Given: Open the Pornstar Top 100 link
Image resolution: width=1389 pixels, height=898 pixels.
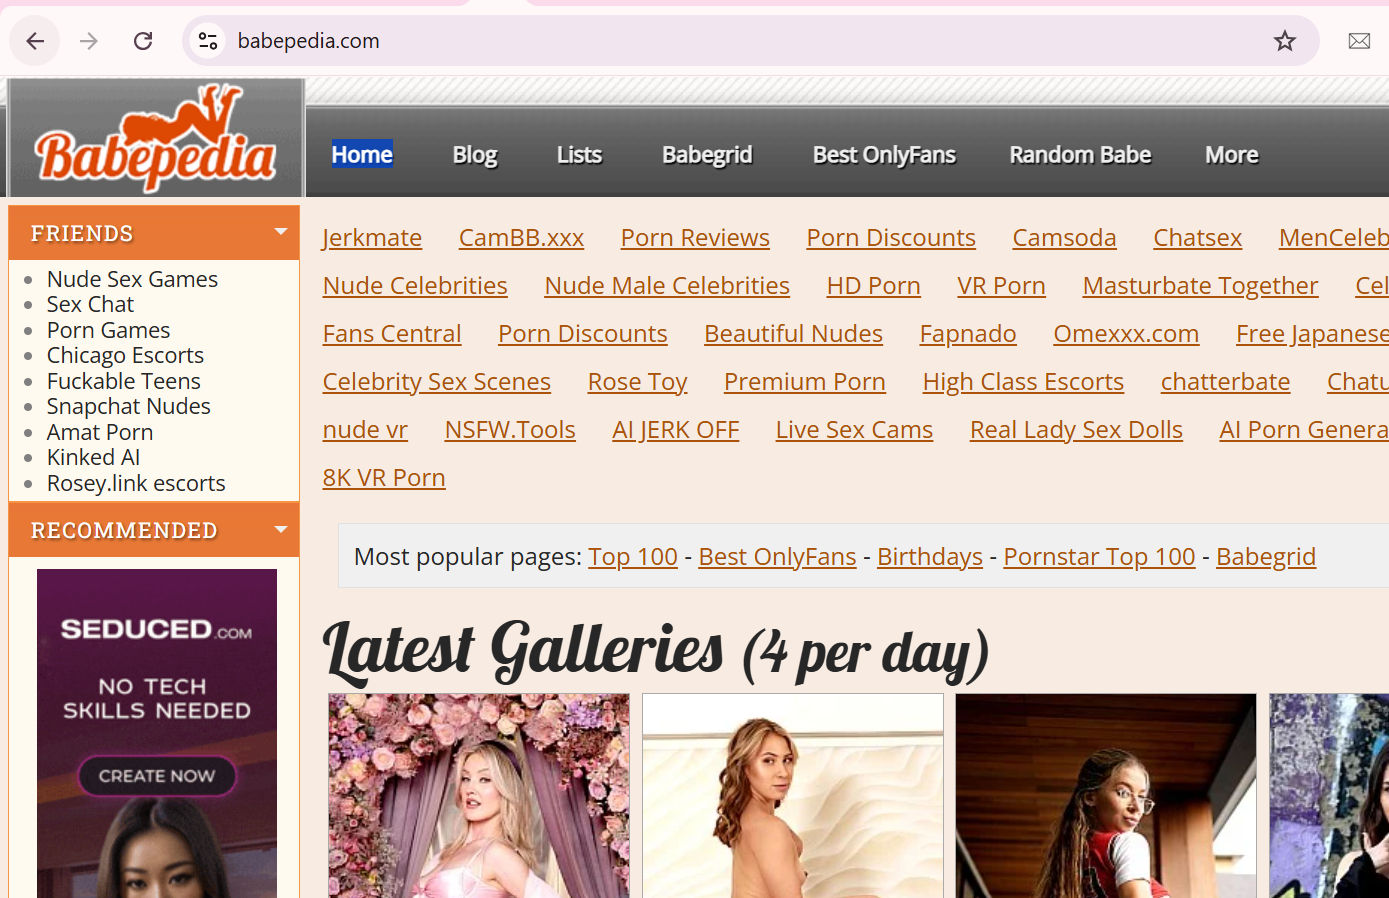Looking at the screenshot, I should [1099, 556].
